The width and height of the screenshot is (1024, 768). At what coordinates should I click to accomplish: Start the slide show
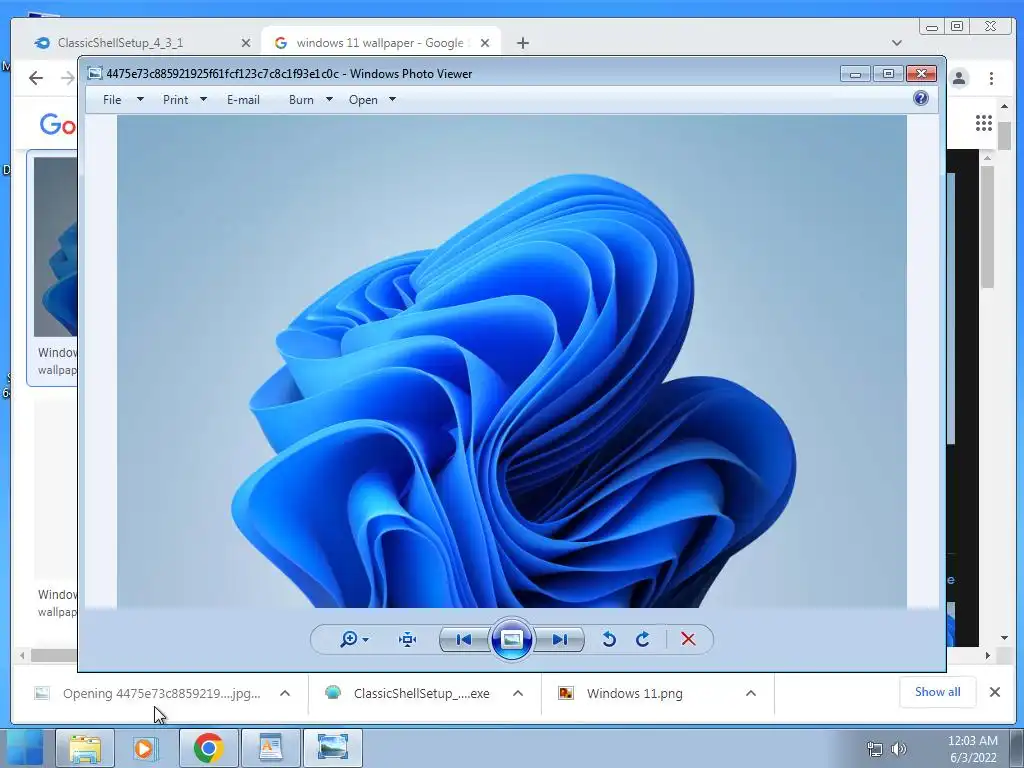[511, 639]
